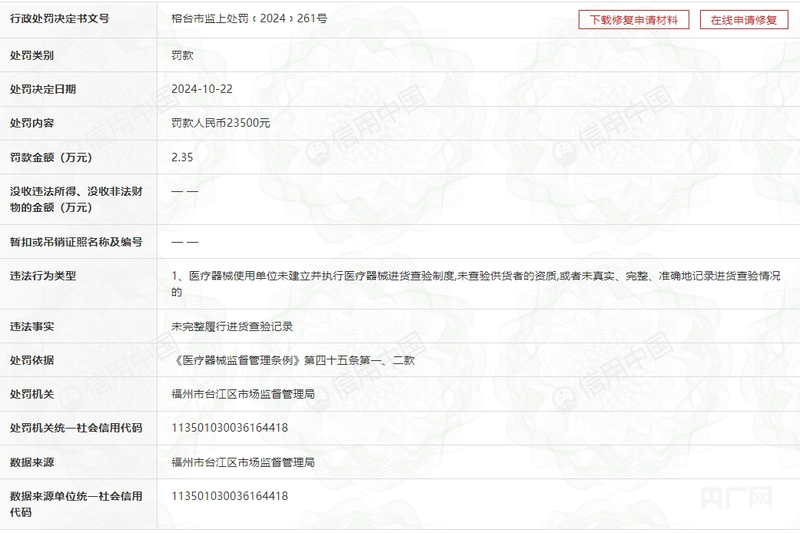800x533 pixels.
Task: Click the violation type description starting with 1、医疗器械使用单位
Action: tap(476, 284)
